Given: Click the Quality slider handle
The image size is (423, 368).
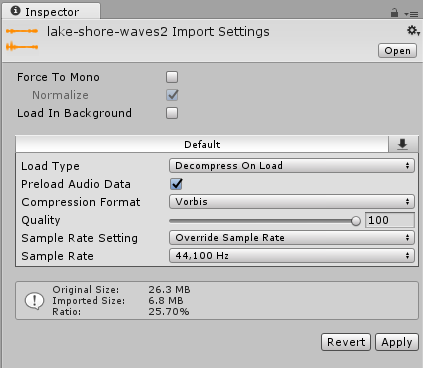Looking at the screenshot, I should (x=356, y=221).
